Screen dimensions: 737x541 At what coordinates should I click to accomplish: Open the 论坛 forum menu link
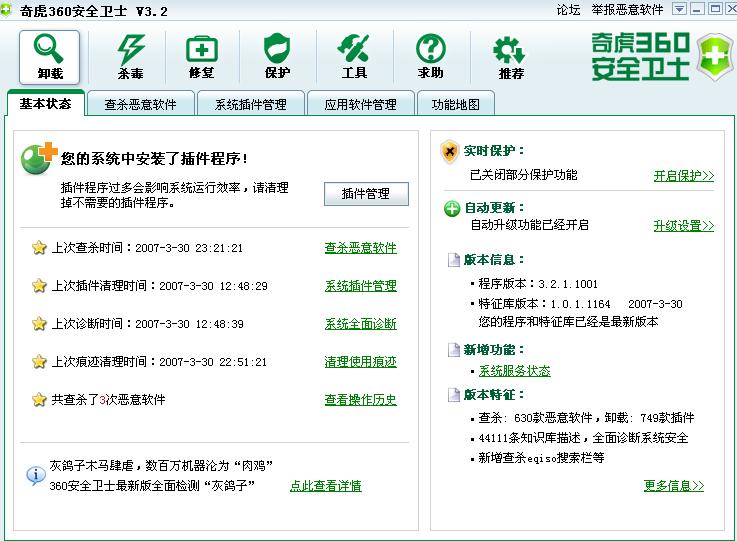pyautogui.click(x=568, y=10)
